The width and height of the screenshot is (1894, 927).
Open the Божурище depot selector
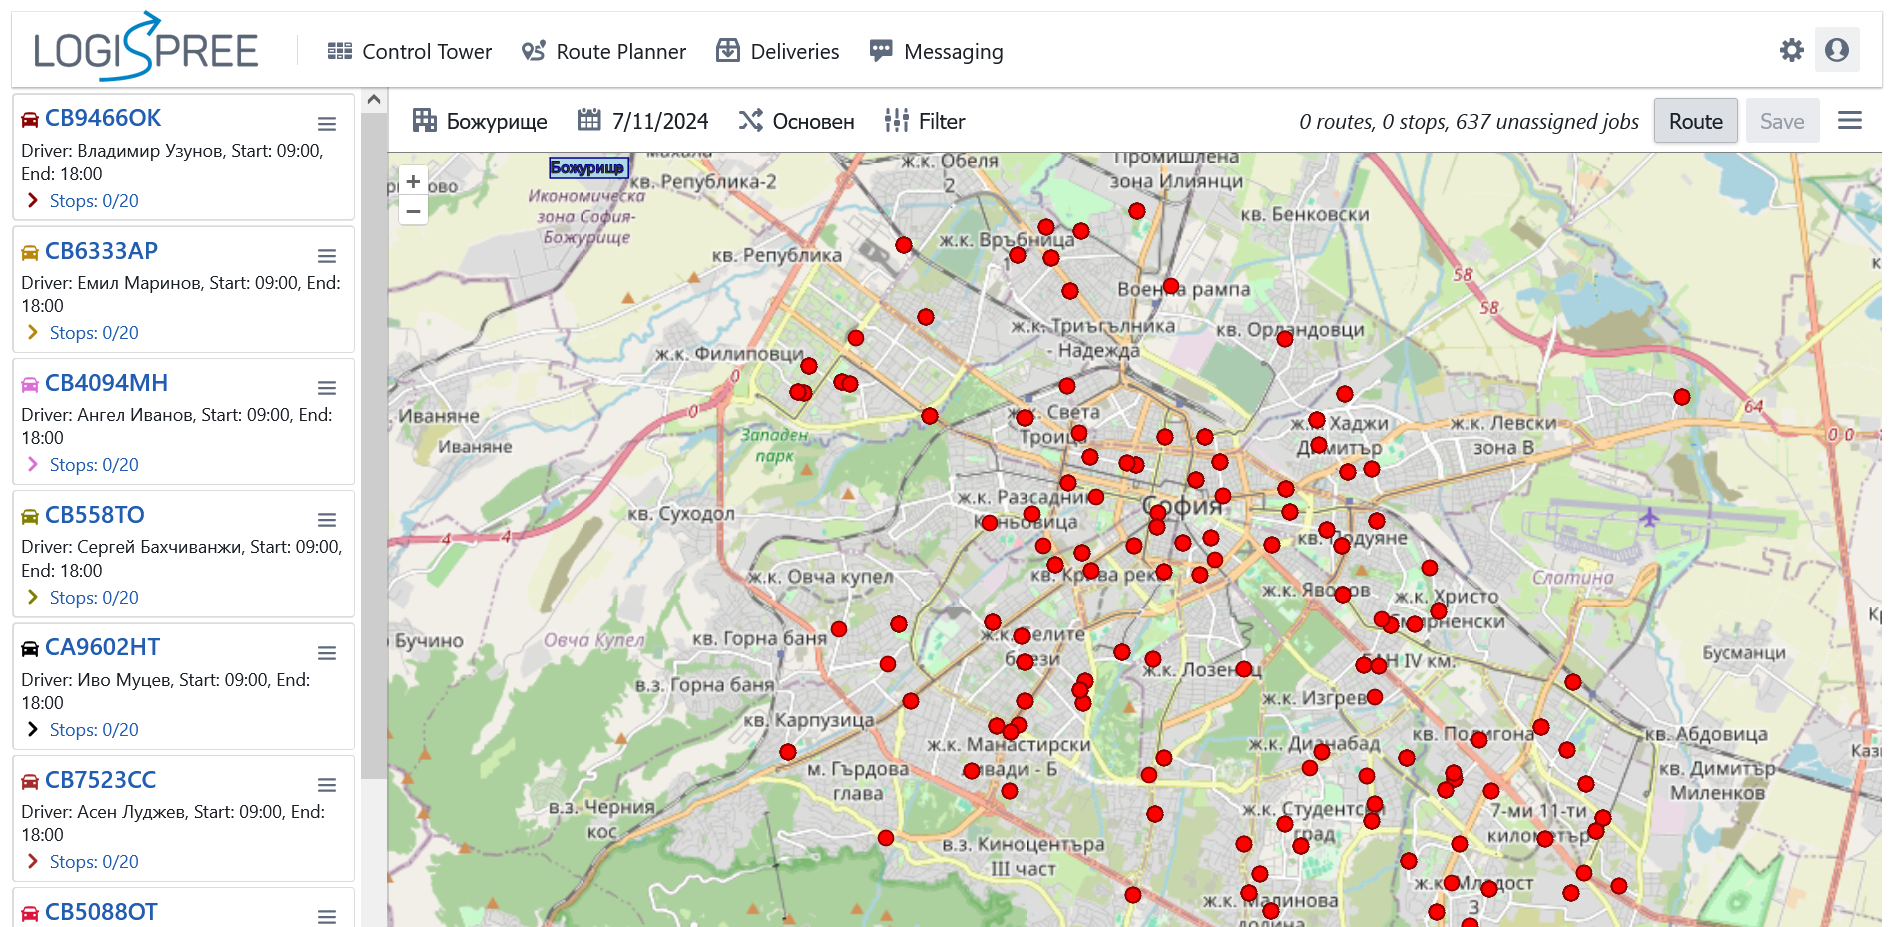point(480,121)
